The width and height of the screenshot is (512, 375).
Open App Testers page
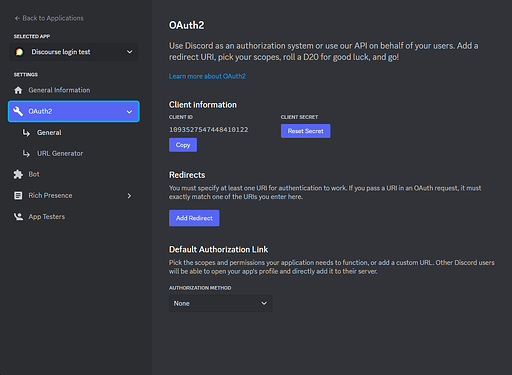point(47,217)
